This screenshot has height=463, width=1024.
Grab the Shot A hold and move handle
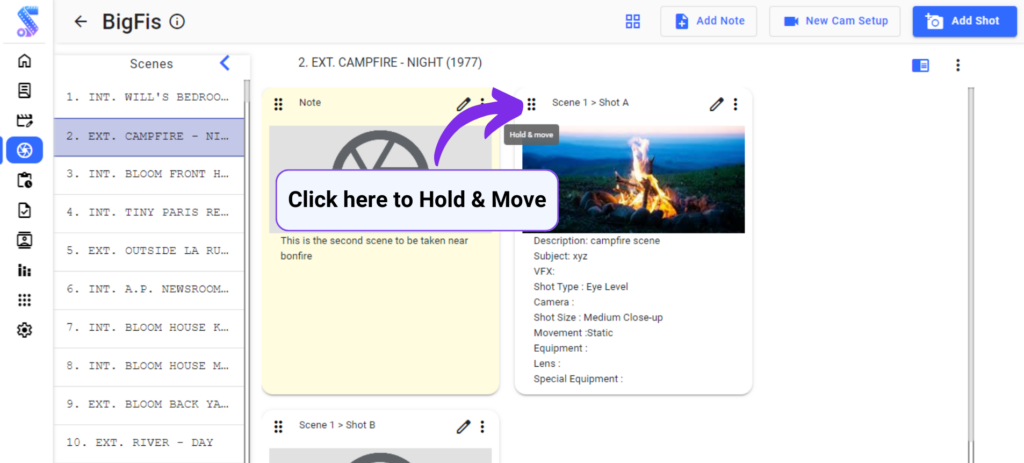coord(531,104)
